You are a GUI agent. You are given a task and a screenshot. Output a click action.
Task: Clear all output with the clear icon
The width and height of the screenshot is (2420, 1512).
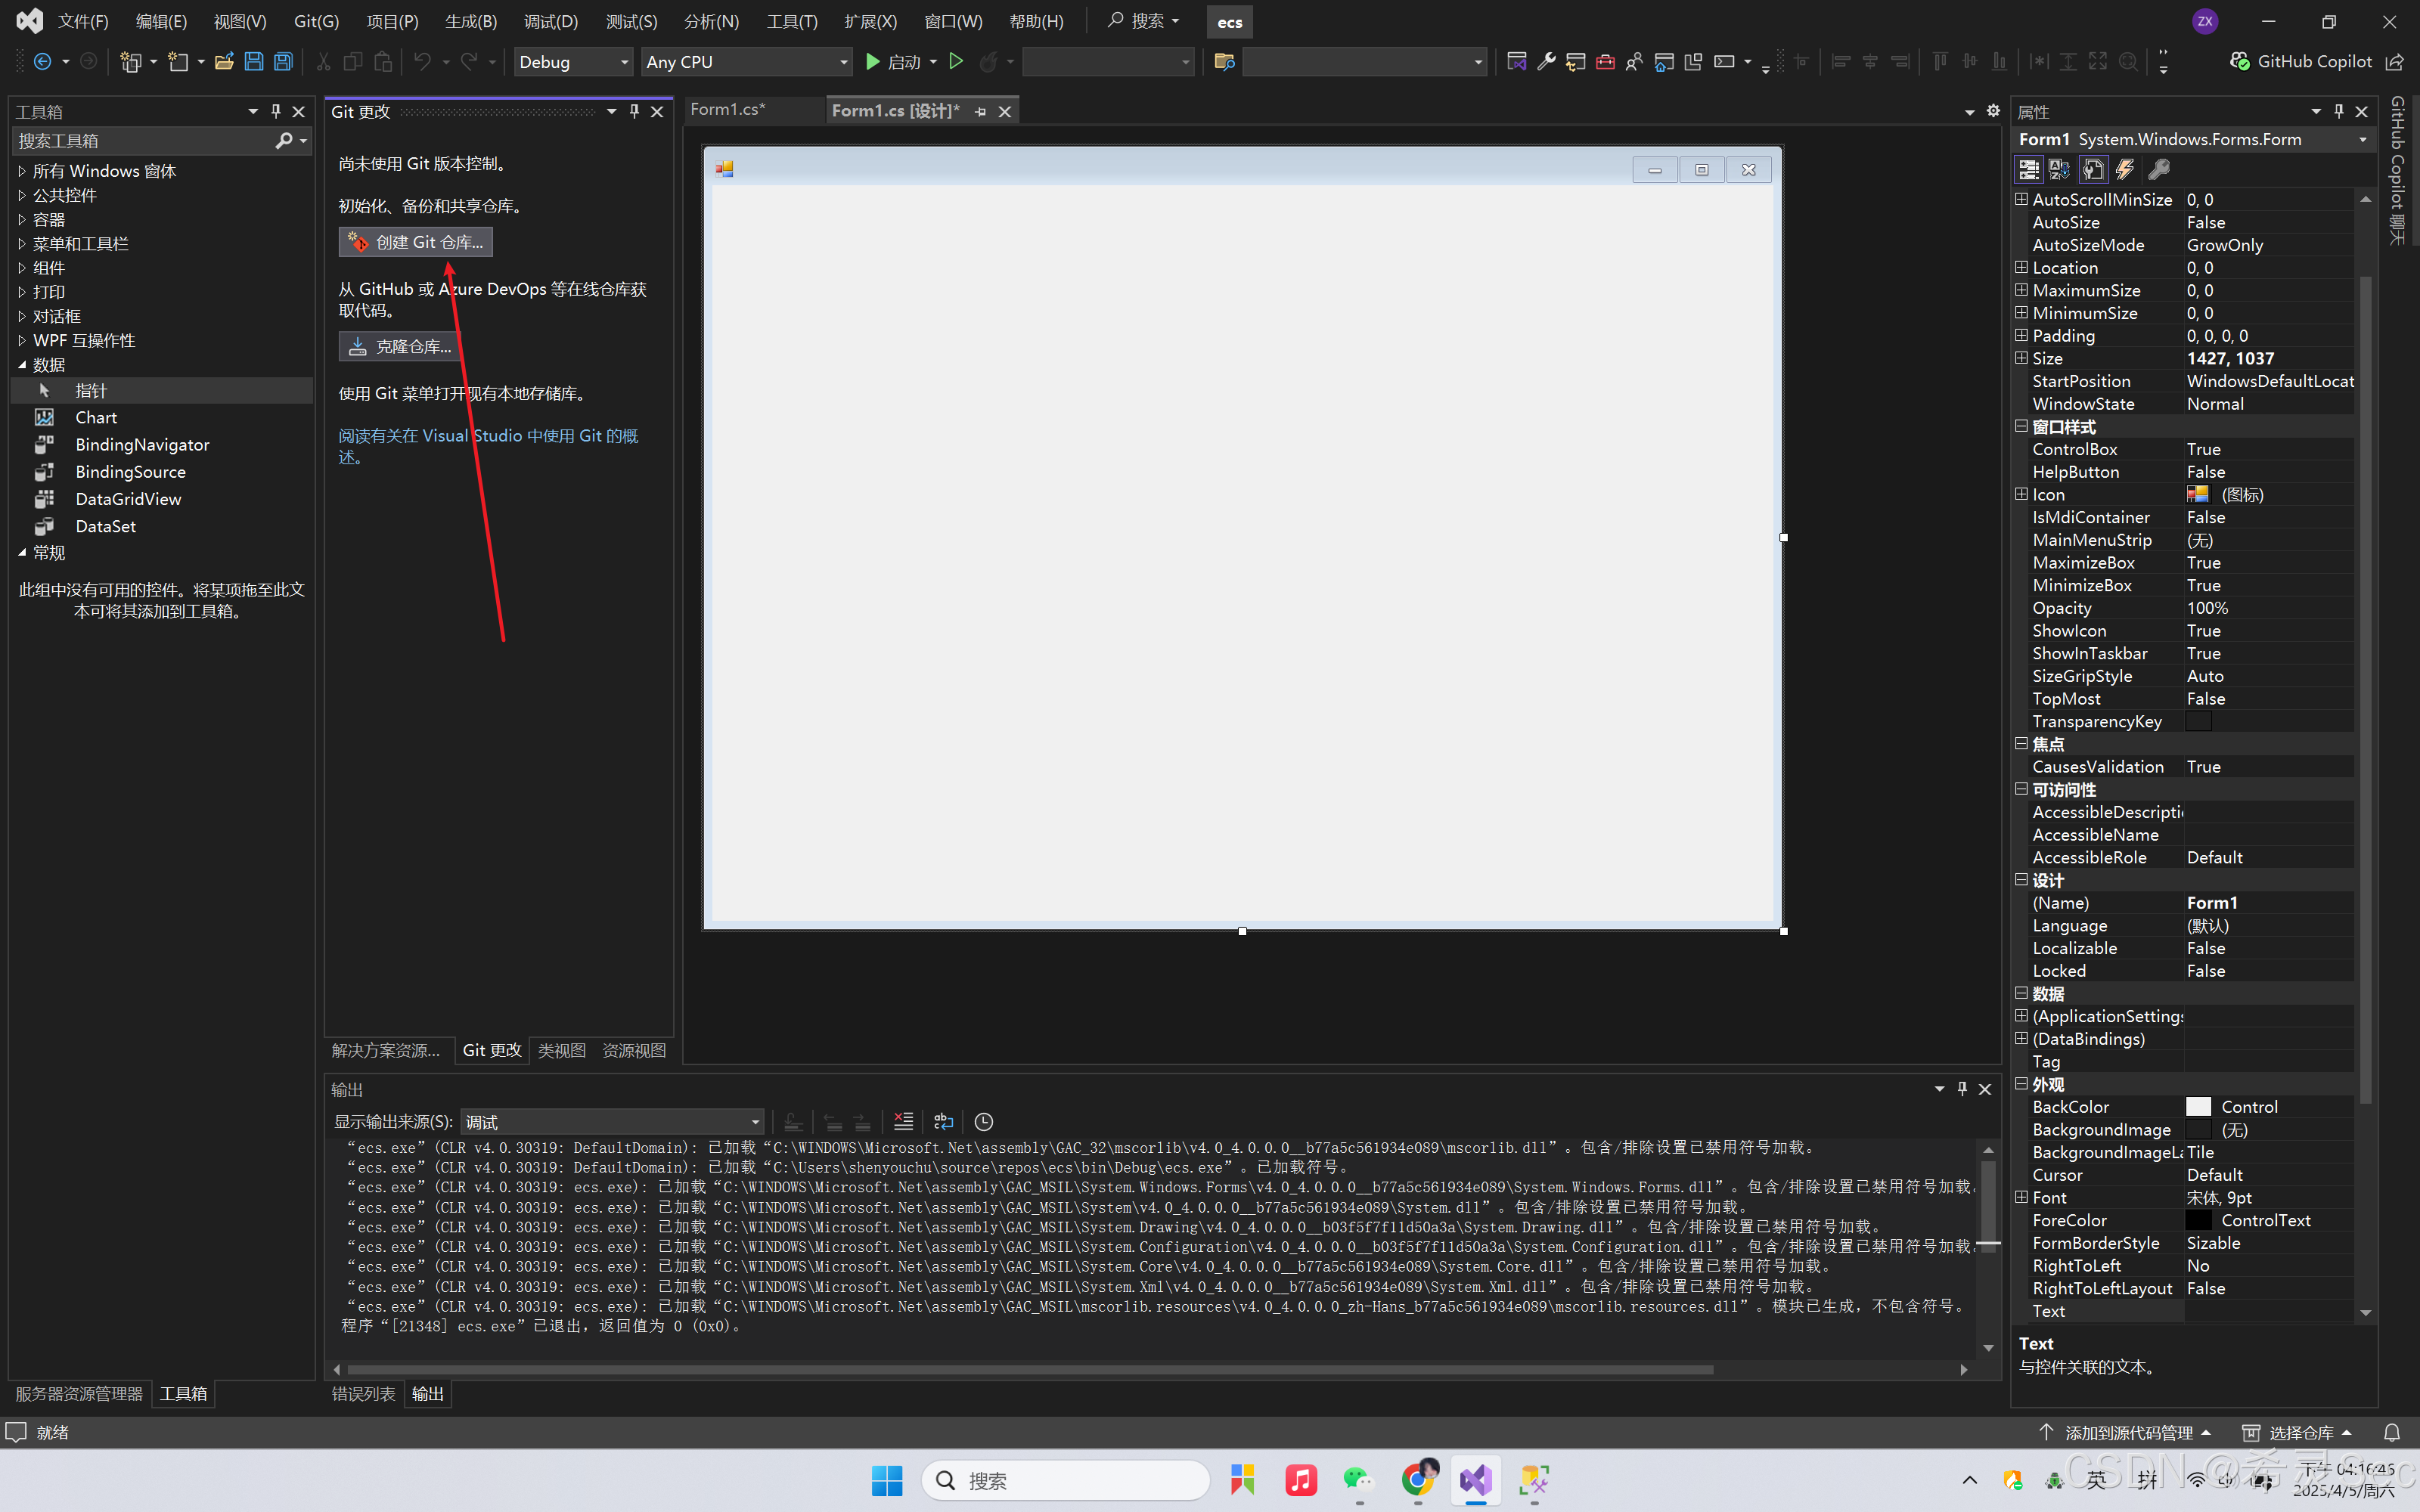903,1122
